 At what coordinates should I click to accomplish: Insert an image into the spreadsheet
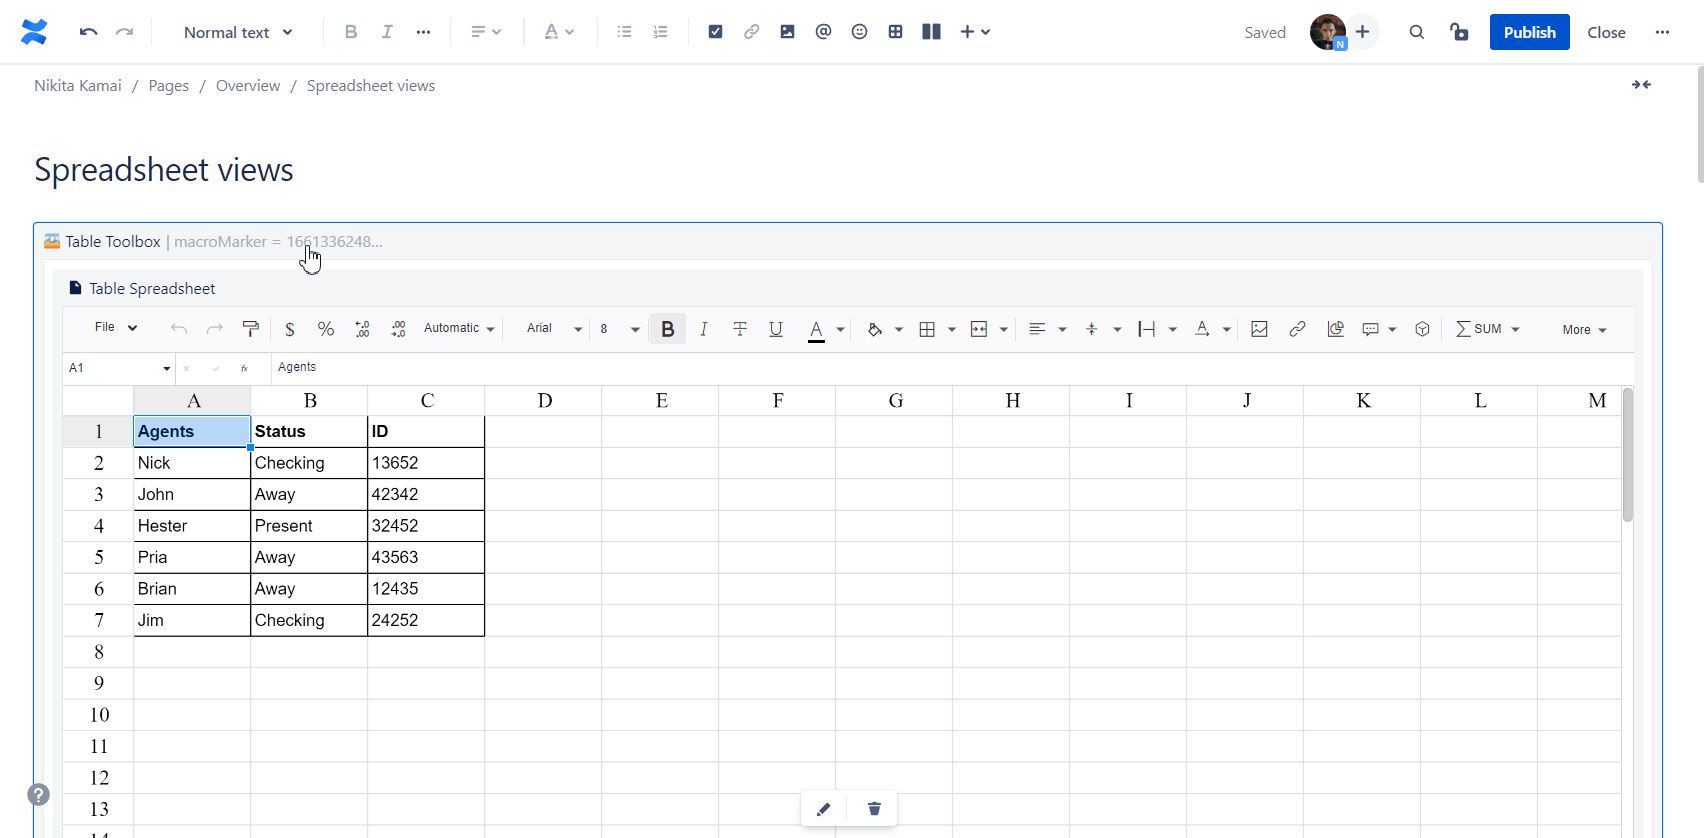pyautogui.click(x=1259, y=329)
